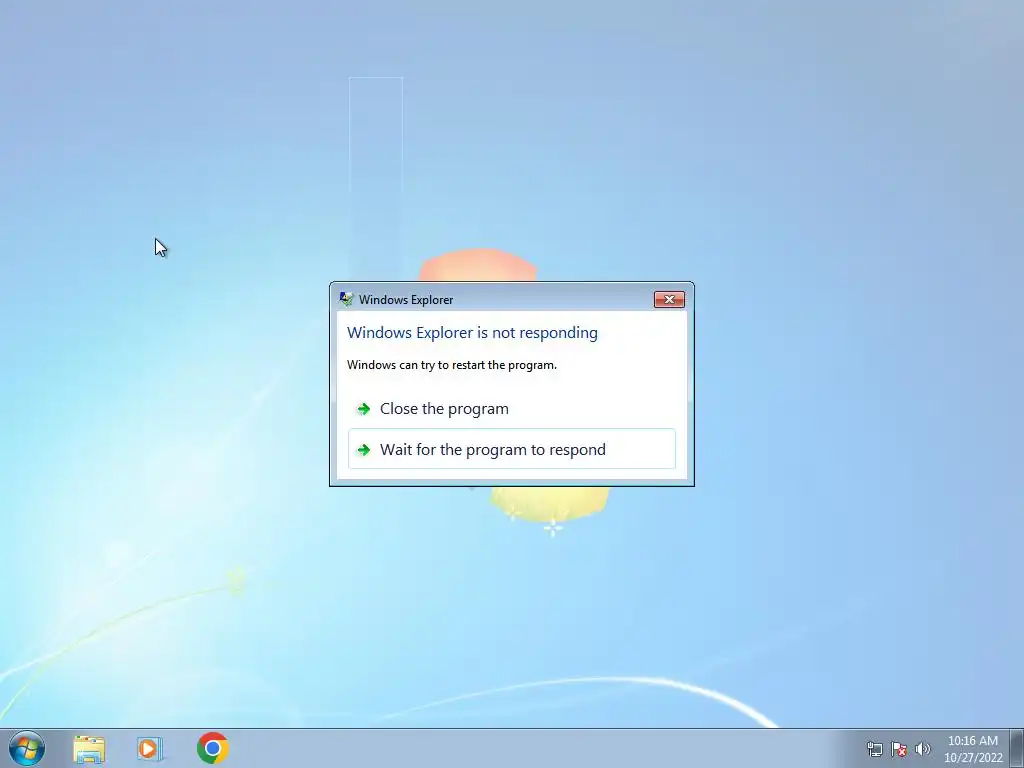Close the Windows Explorer dialog
This screenshot has height=768, width=1024.
tap(669, 300)
